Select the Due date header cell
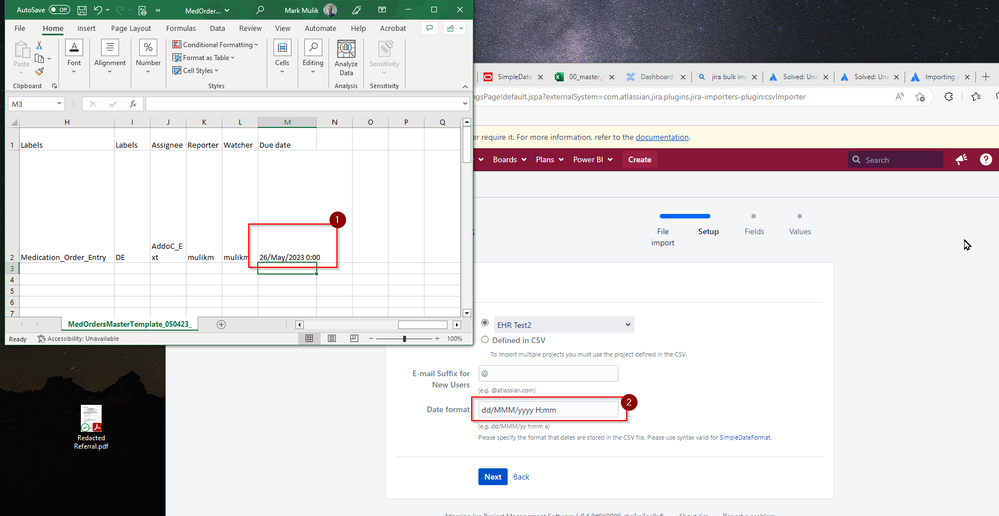 point(287,139)
